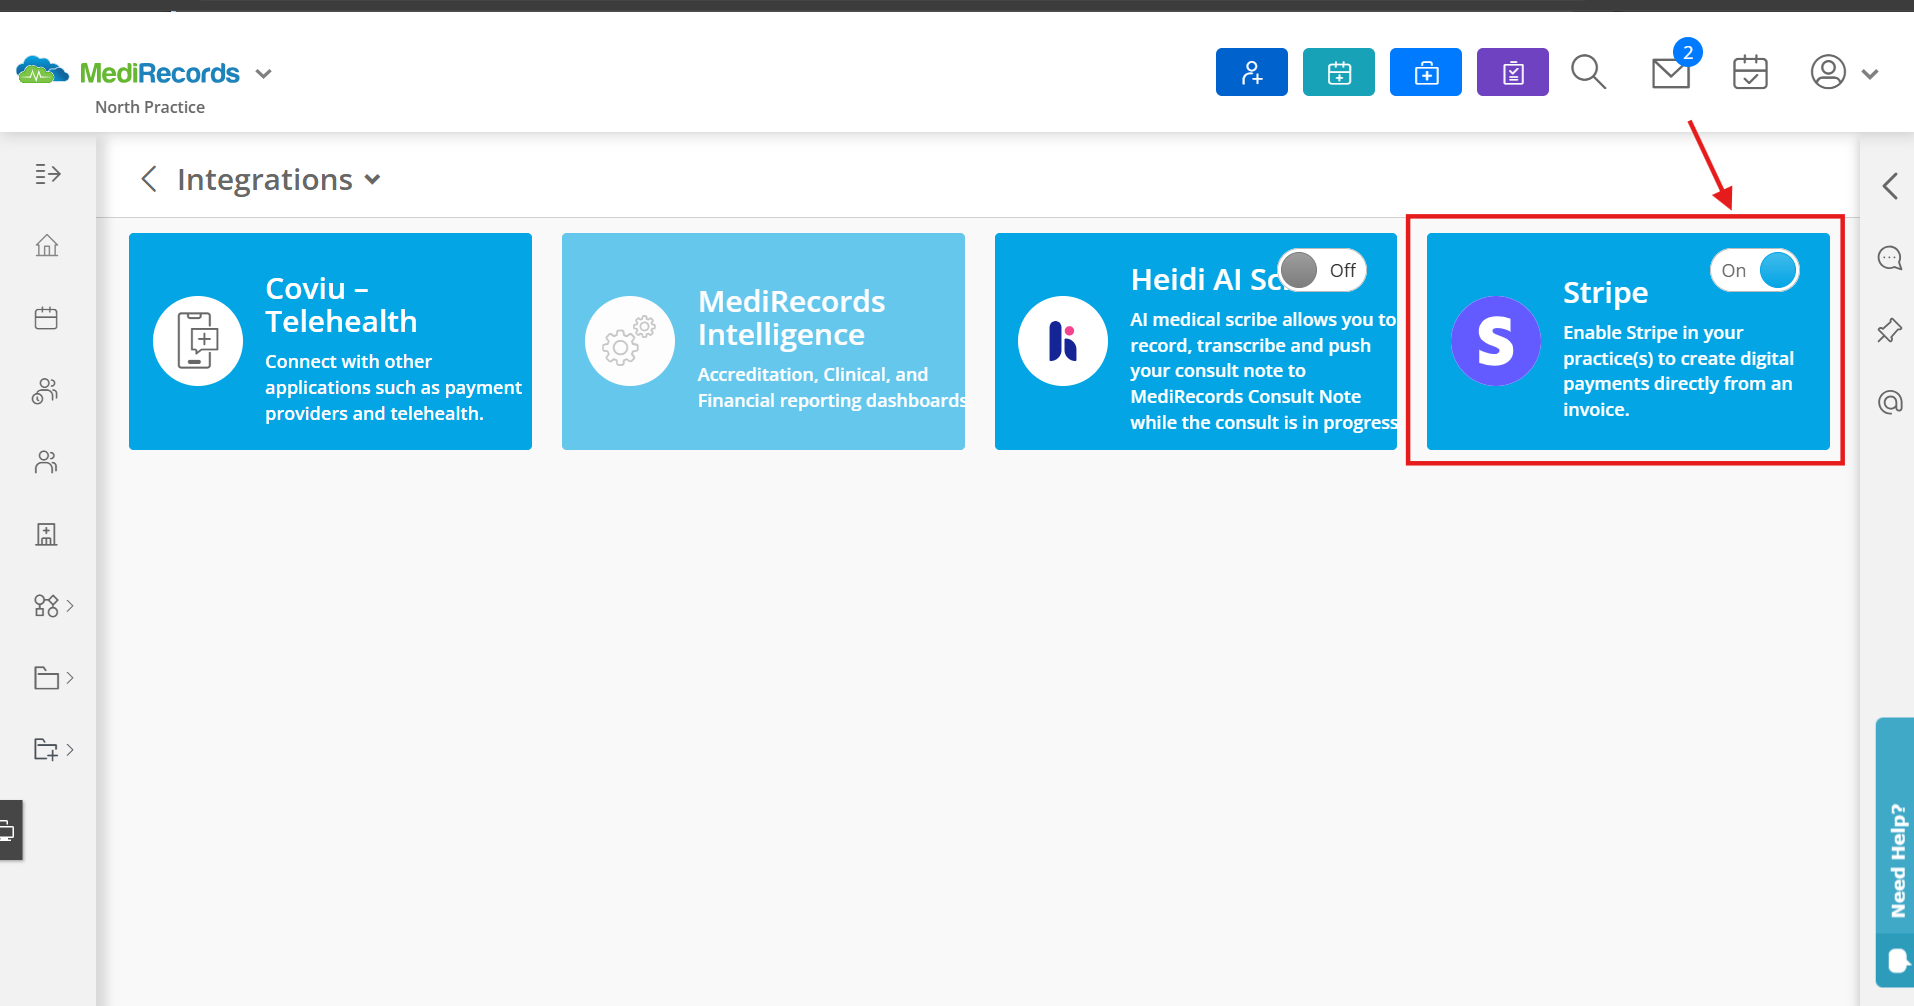Screen dimensions: 1914x1006
Task: Open the Heidi AI Scribe card title
Action: coord(1204,280)
